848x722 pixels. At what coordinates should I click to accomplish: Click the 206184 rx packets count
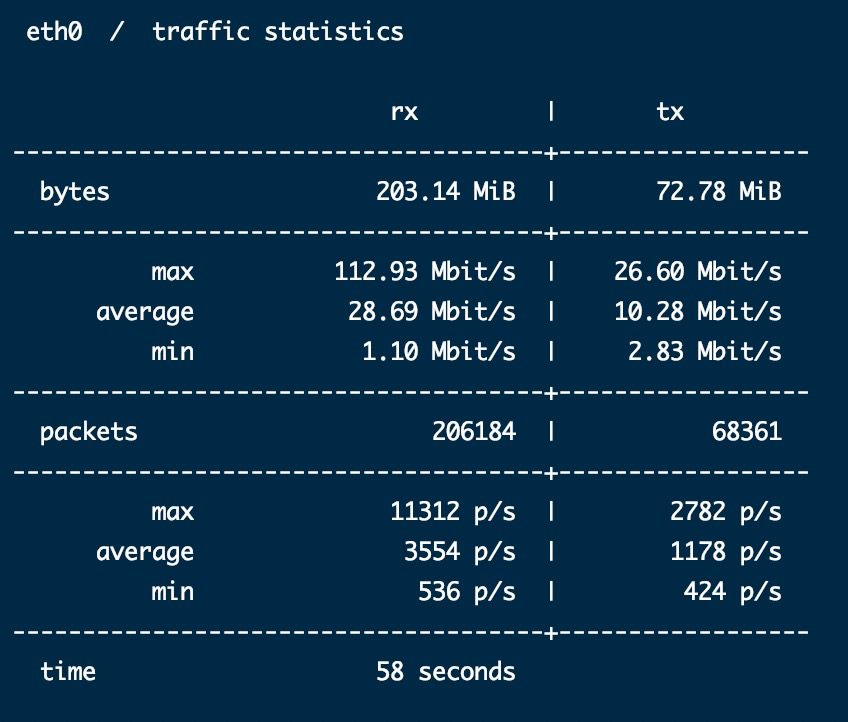[x=474, y=431]
